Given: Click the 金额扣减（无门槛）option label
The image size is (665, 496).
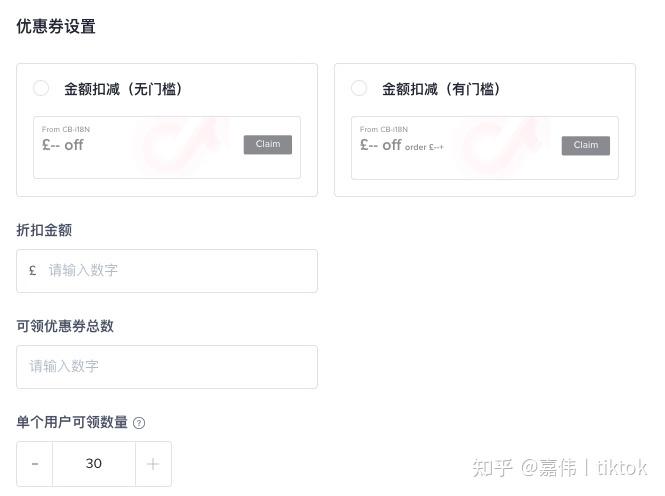Looking at the screenshot, I should pyautogui.click(x=123, y=89).
